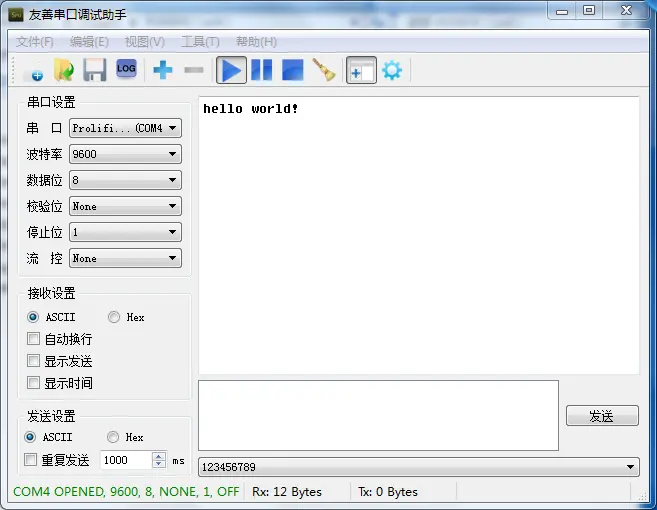Open the serial port COM4 dropdown

pos(125,128)
